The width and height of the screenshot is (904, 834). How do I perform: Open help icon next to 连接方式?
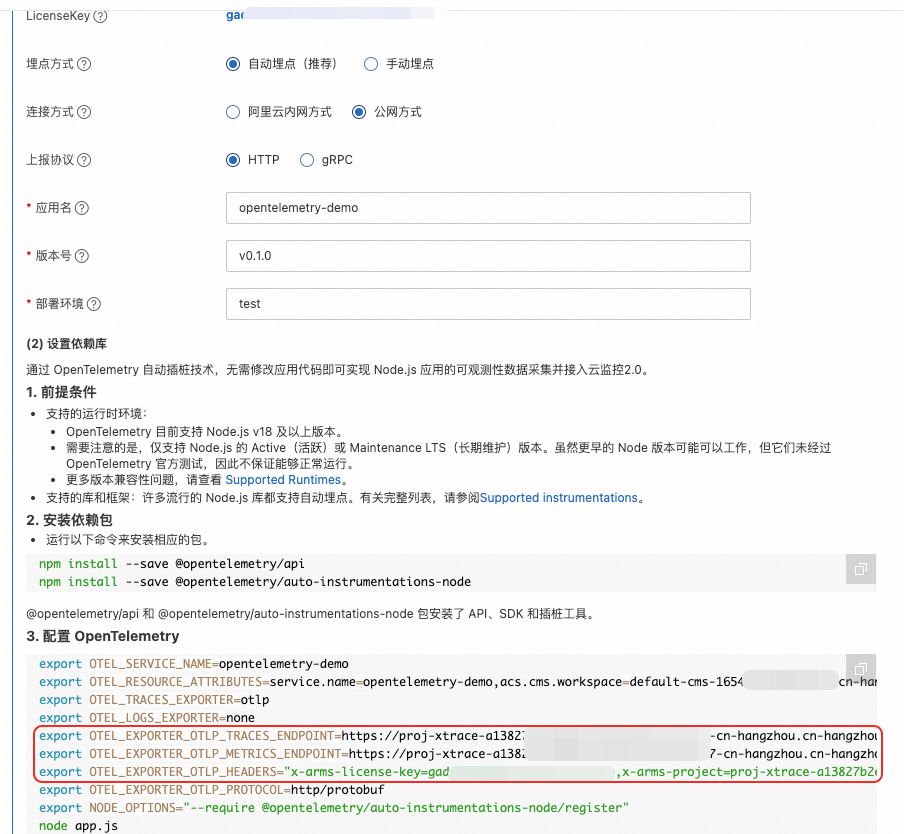tap(84, 112)
